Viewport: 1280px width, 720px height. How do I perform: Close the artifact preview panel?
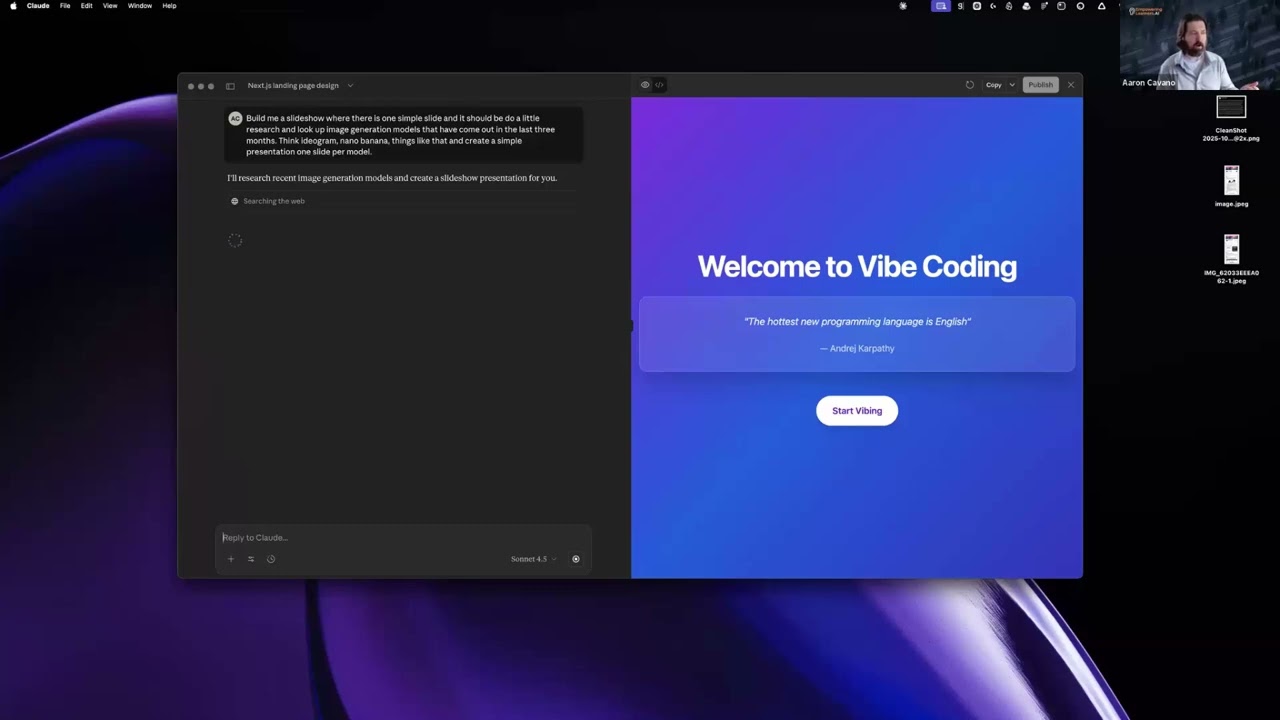1071,85
